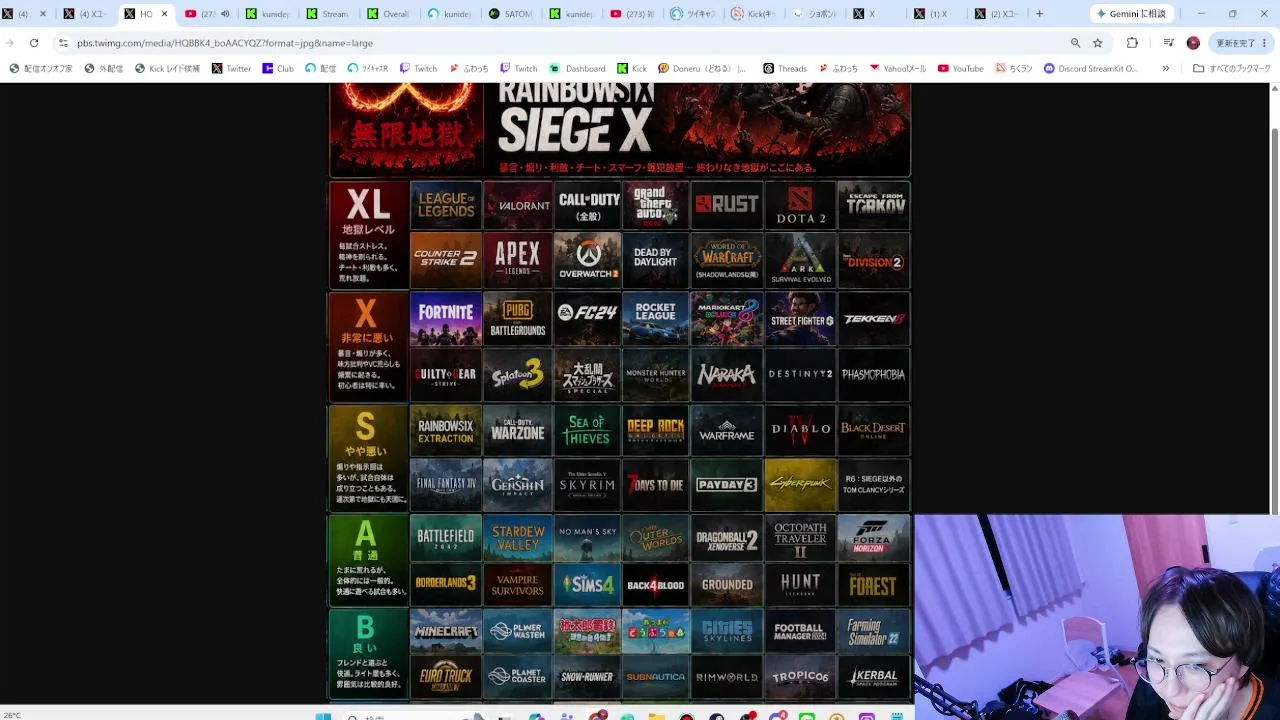Screen dimensions: 1280x720
Task: Click the Overwatch 2 tile
Action: [588, 260]
